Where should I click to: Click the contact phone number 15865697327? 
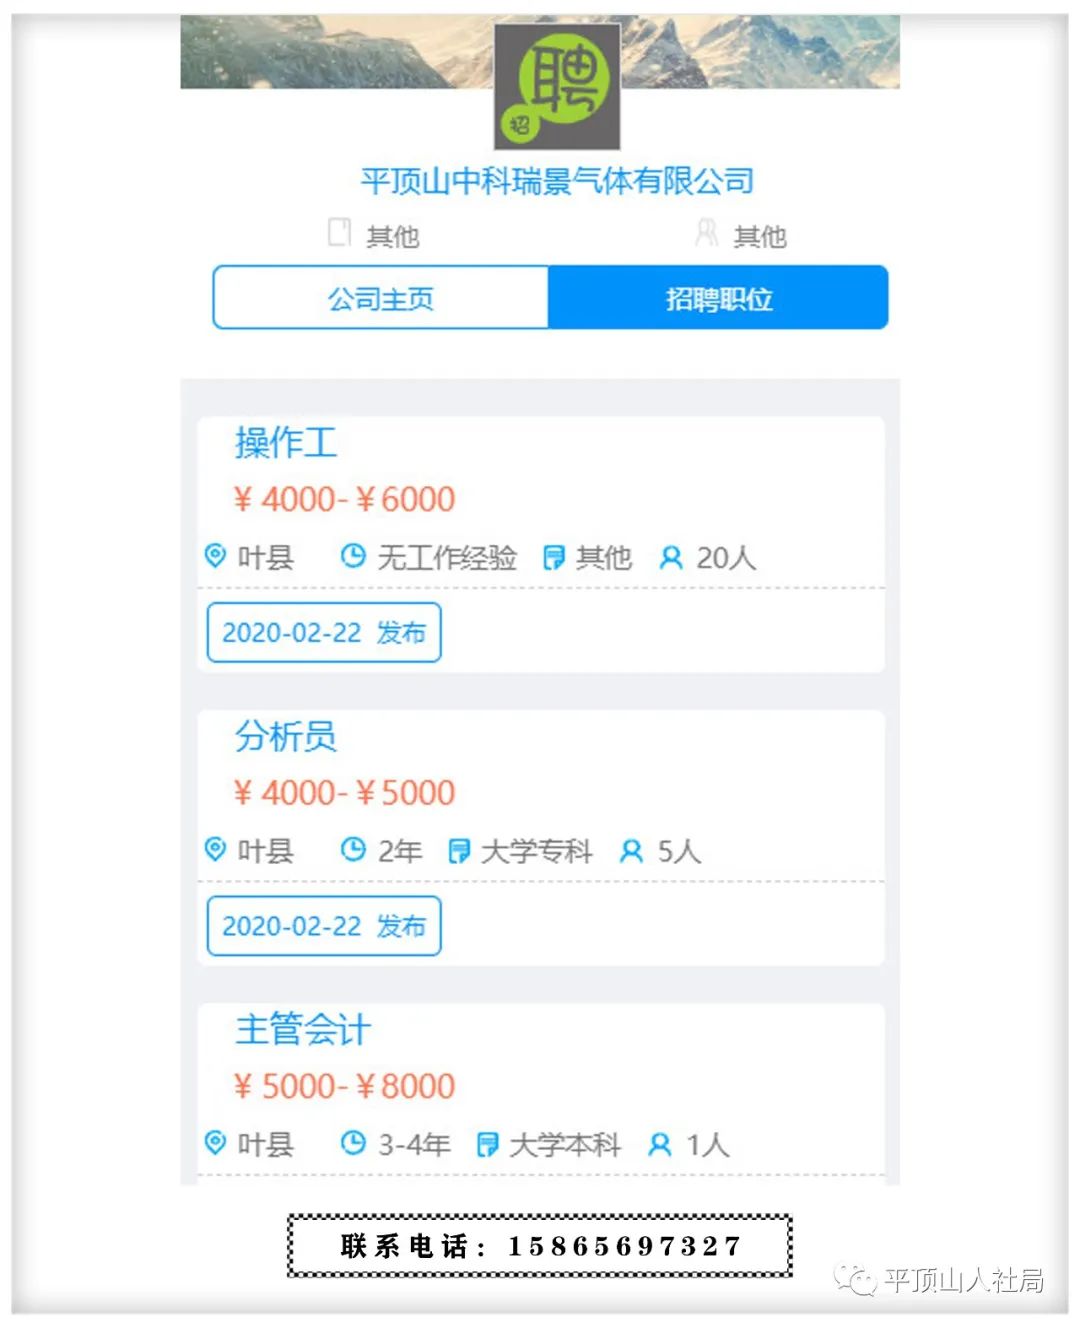click(624, 1246)
